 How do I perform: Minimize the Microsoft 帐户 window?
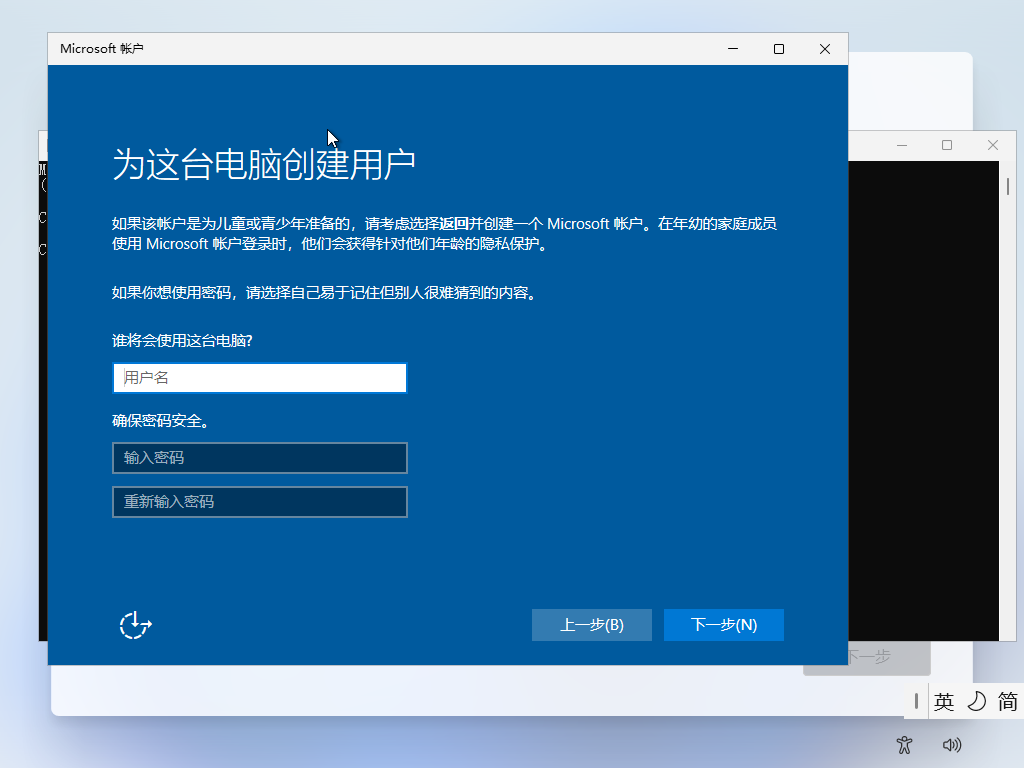point(733,49)
